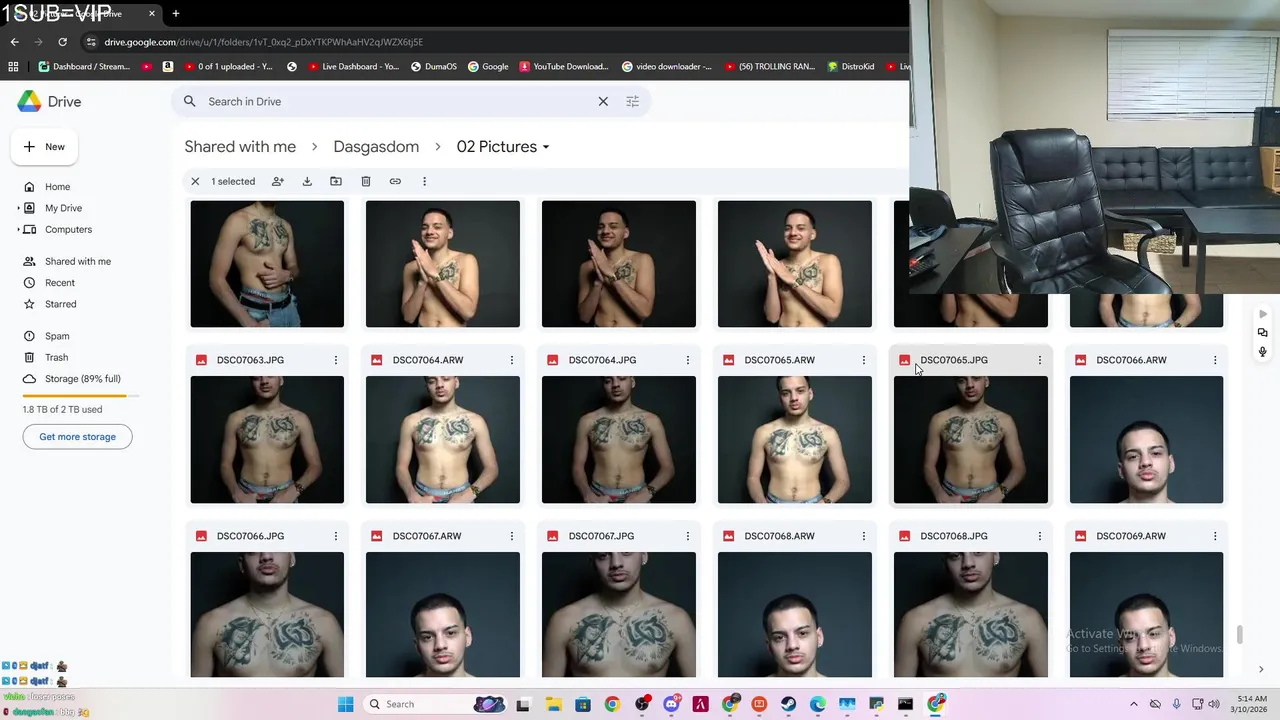The image size is (1280, 720).
Task: Click the Google Drive logo
Action: (49, 101)
